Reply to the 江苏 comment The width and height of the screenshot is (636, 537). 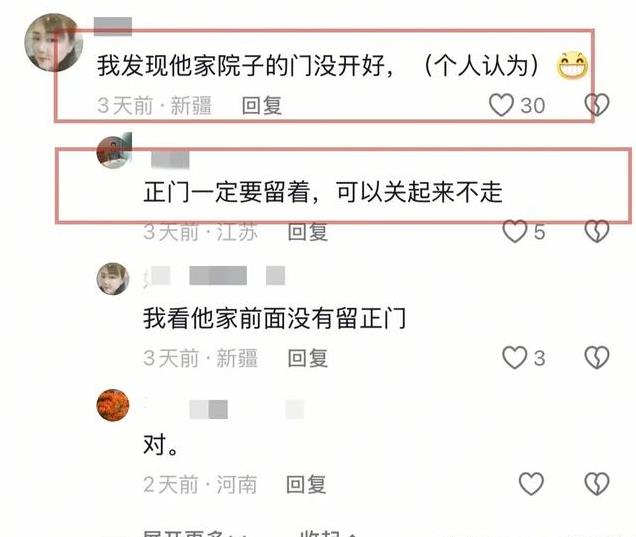click(x=307, y=232)
